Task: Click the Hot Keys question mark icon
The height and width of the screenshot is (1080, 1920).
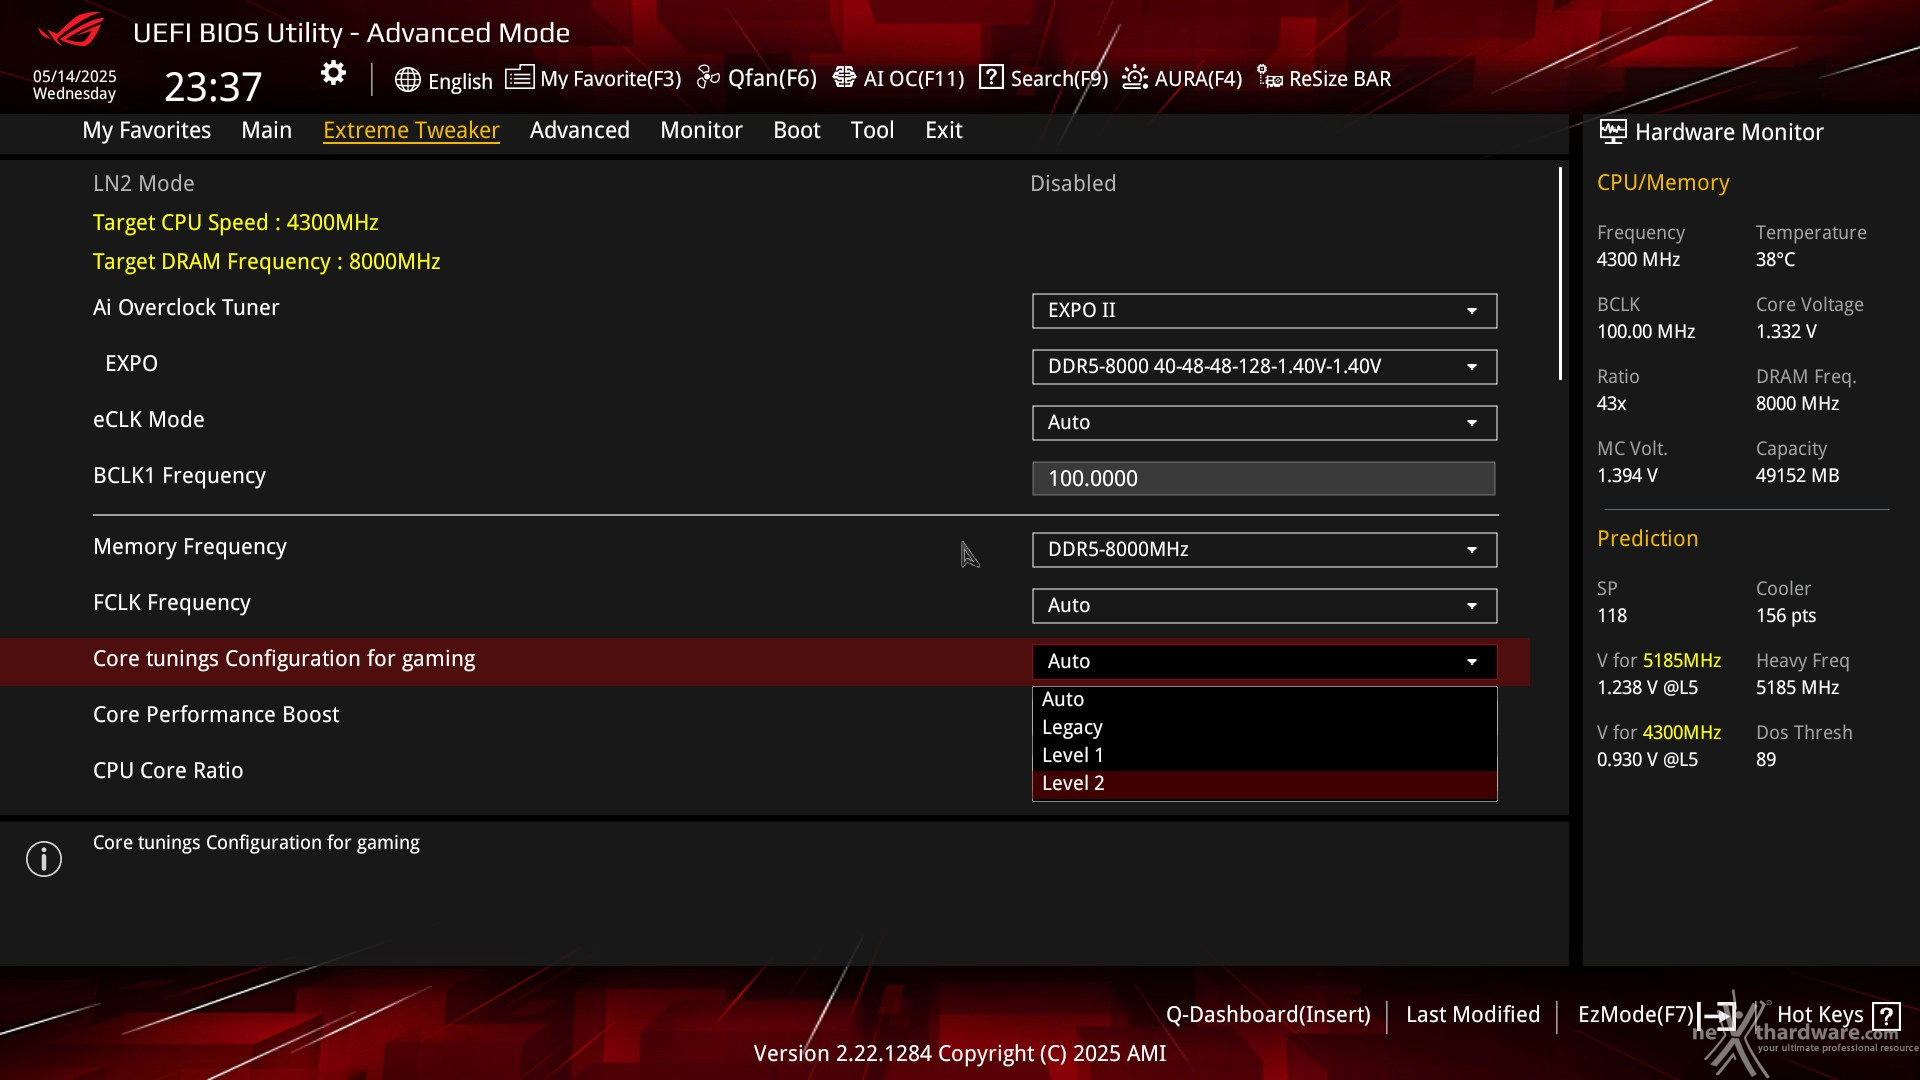Action: coord(1887,1016)
